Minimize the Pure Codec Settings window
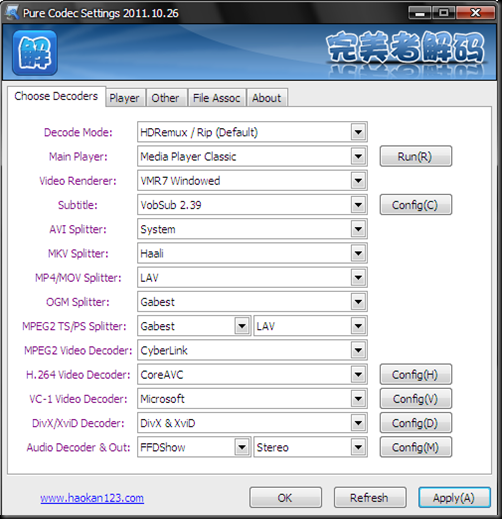 pos(420,13)
